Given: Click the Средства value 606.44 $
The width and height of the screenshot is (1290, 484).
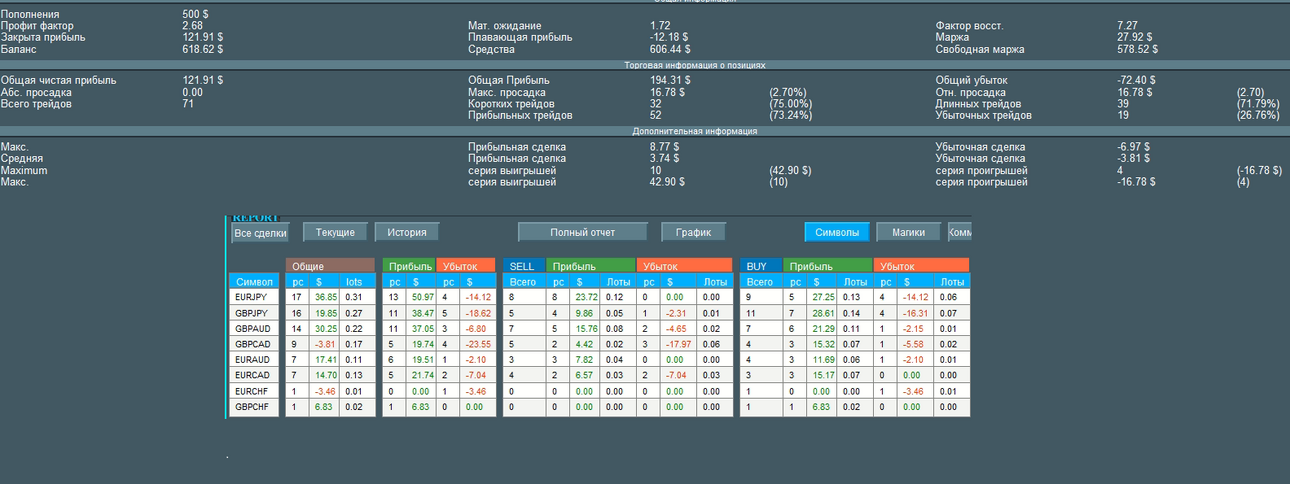Looking at the screenshot, I should (670, 49).
